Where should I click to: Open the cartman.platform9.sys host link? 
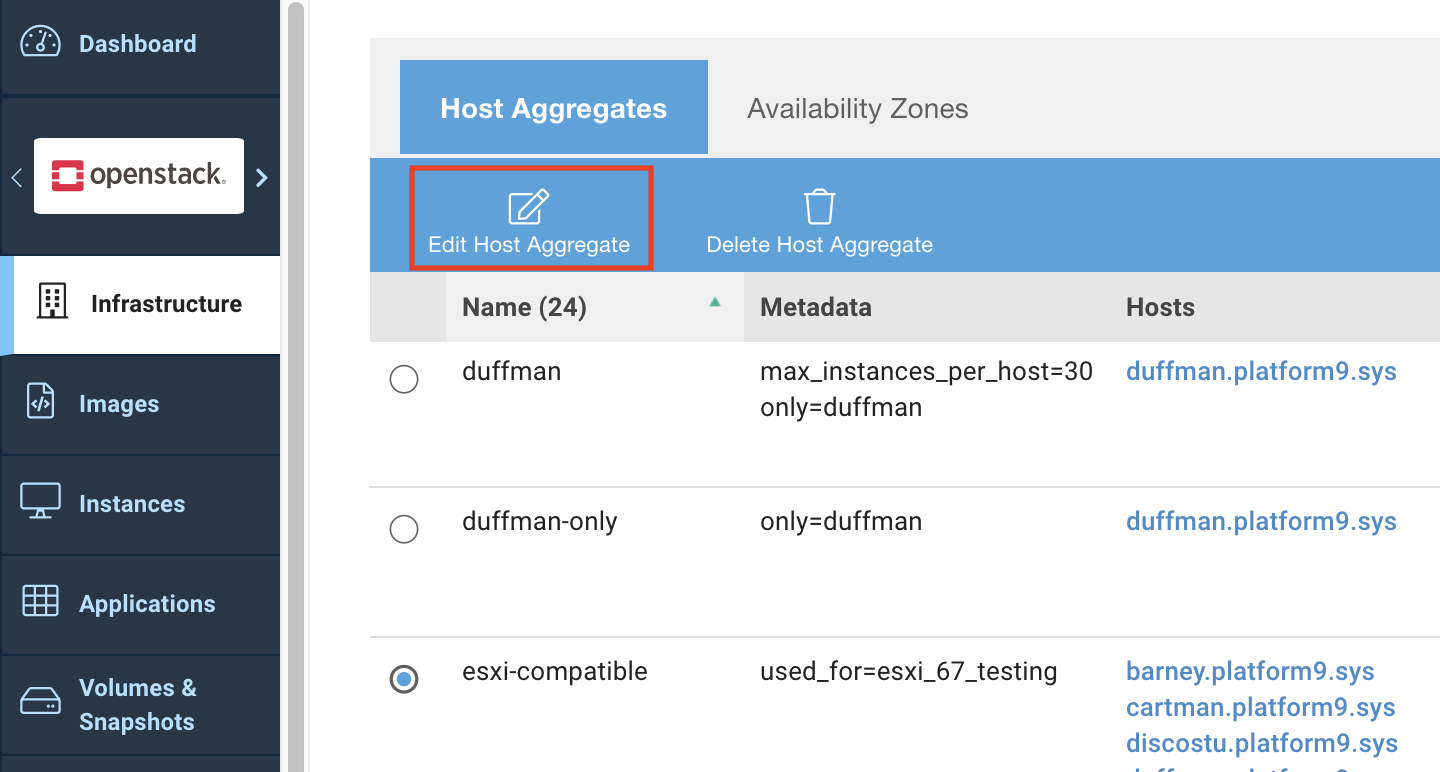point(1260,708)
